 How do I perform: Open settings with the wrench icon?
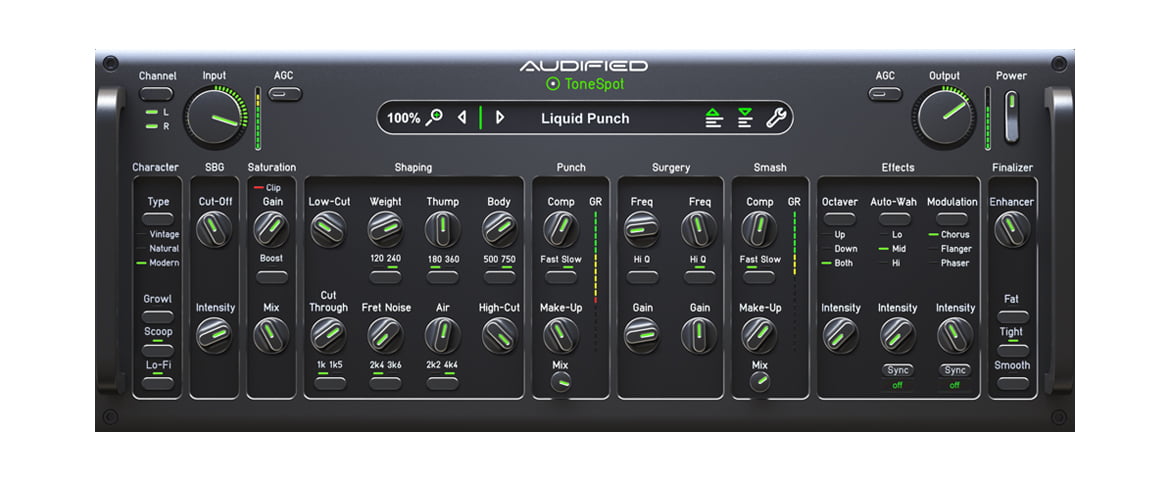(x=776, y=117)
